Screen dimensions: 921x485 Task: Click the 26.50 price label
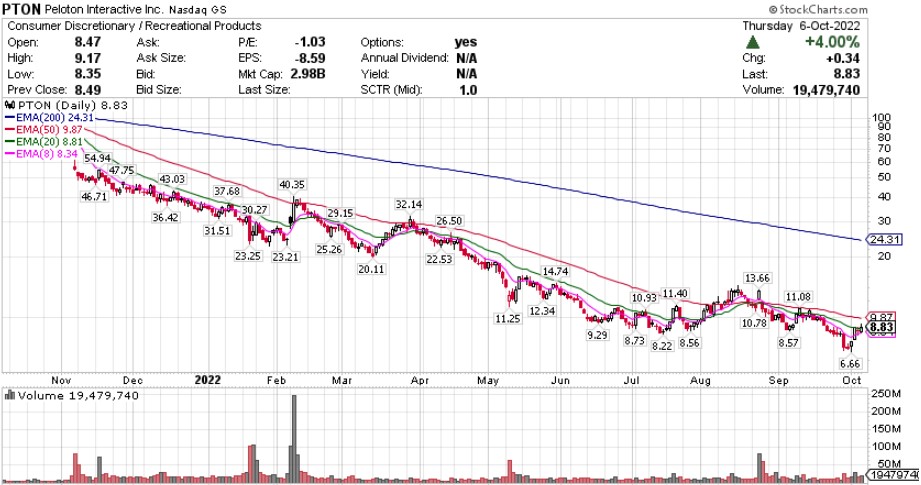(449, 221)
